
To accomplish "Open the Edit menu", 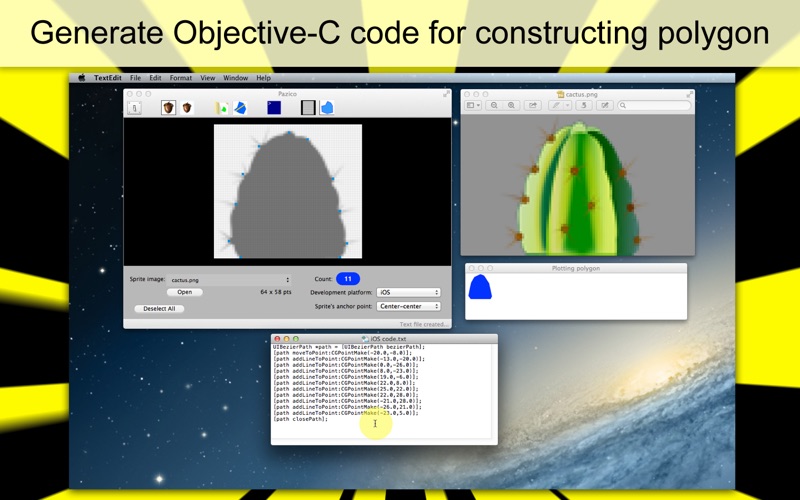I will tap(155, 78).
